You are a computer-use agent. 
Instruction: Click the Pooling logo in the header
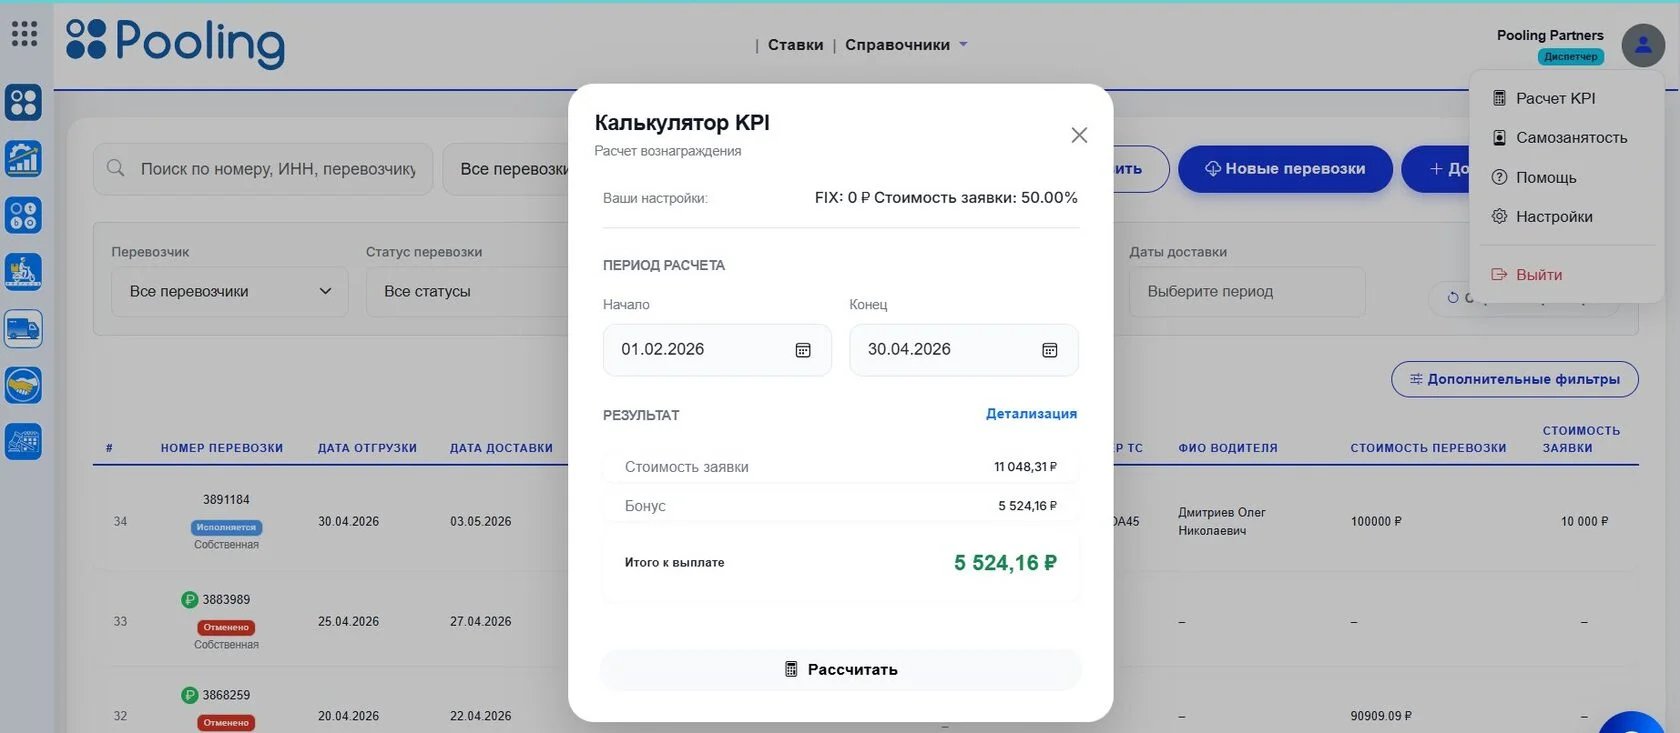(x=175, y=43)
